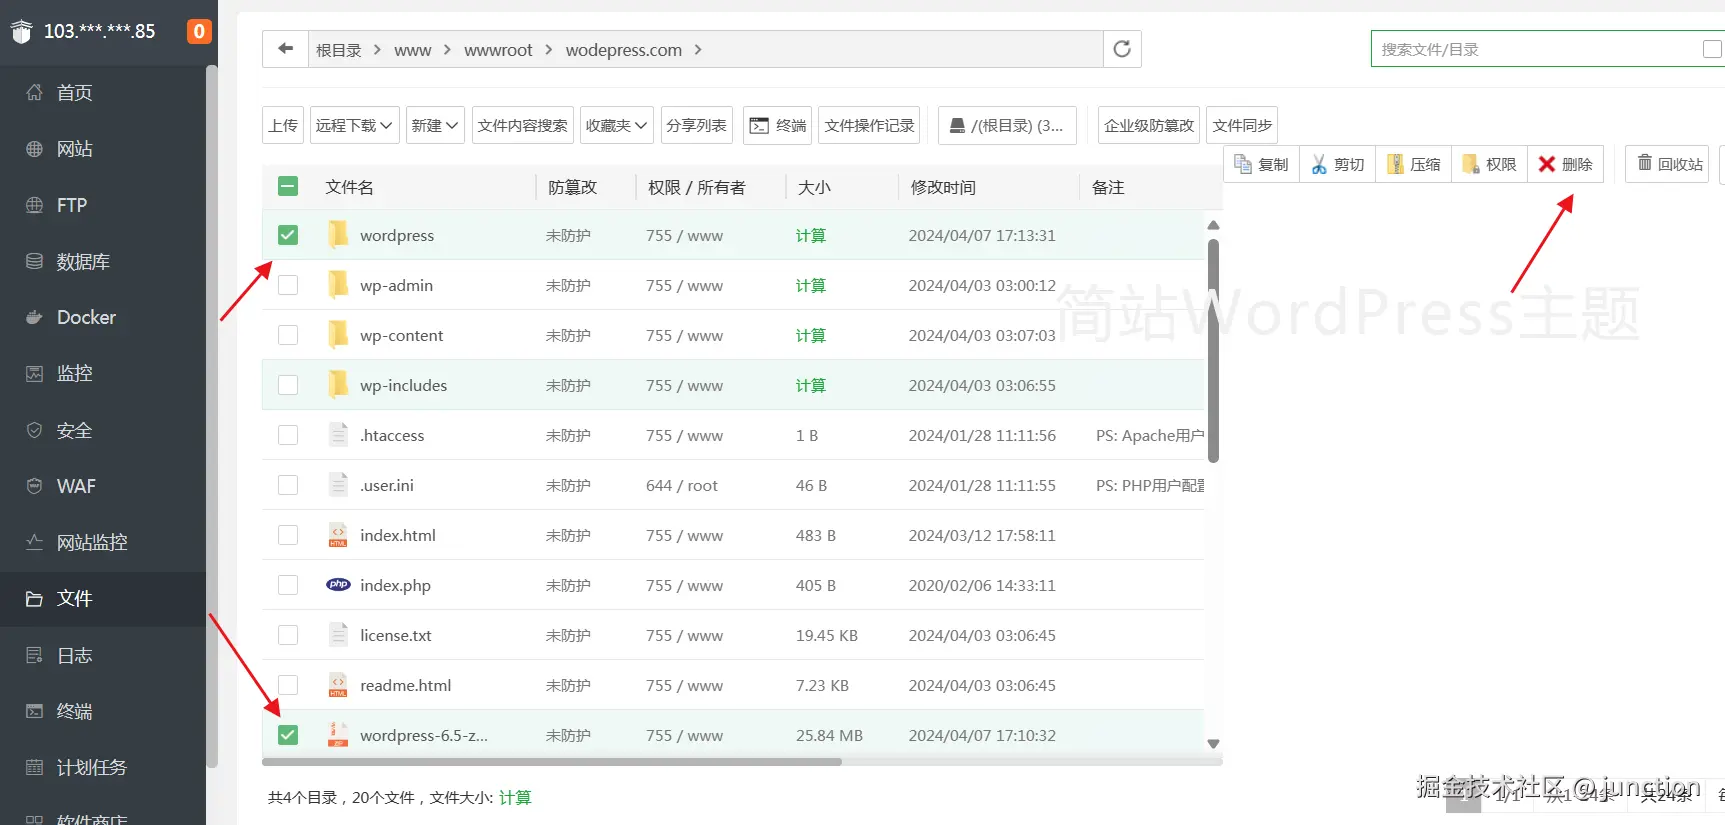Open the terminal (终端) toolbar button

pyautogui.click(x=779, y=125)
